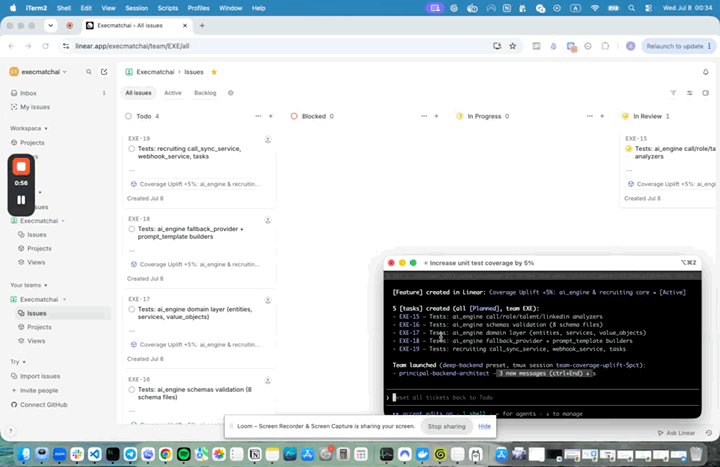Pause the Loom recording
Screen dimensions: 720x467
21,200
